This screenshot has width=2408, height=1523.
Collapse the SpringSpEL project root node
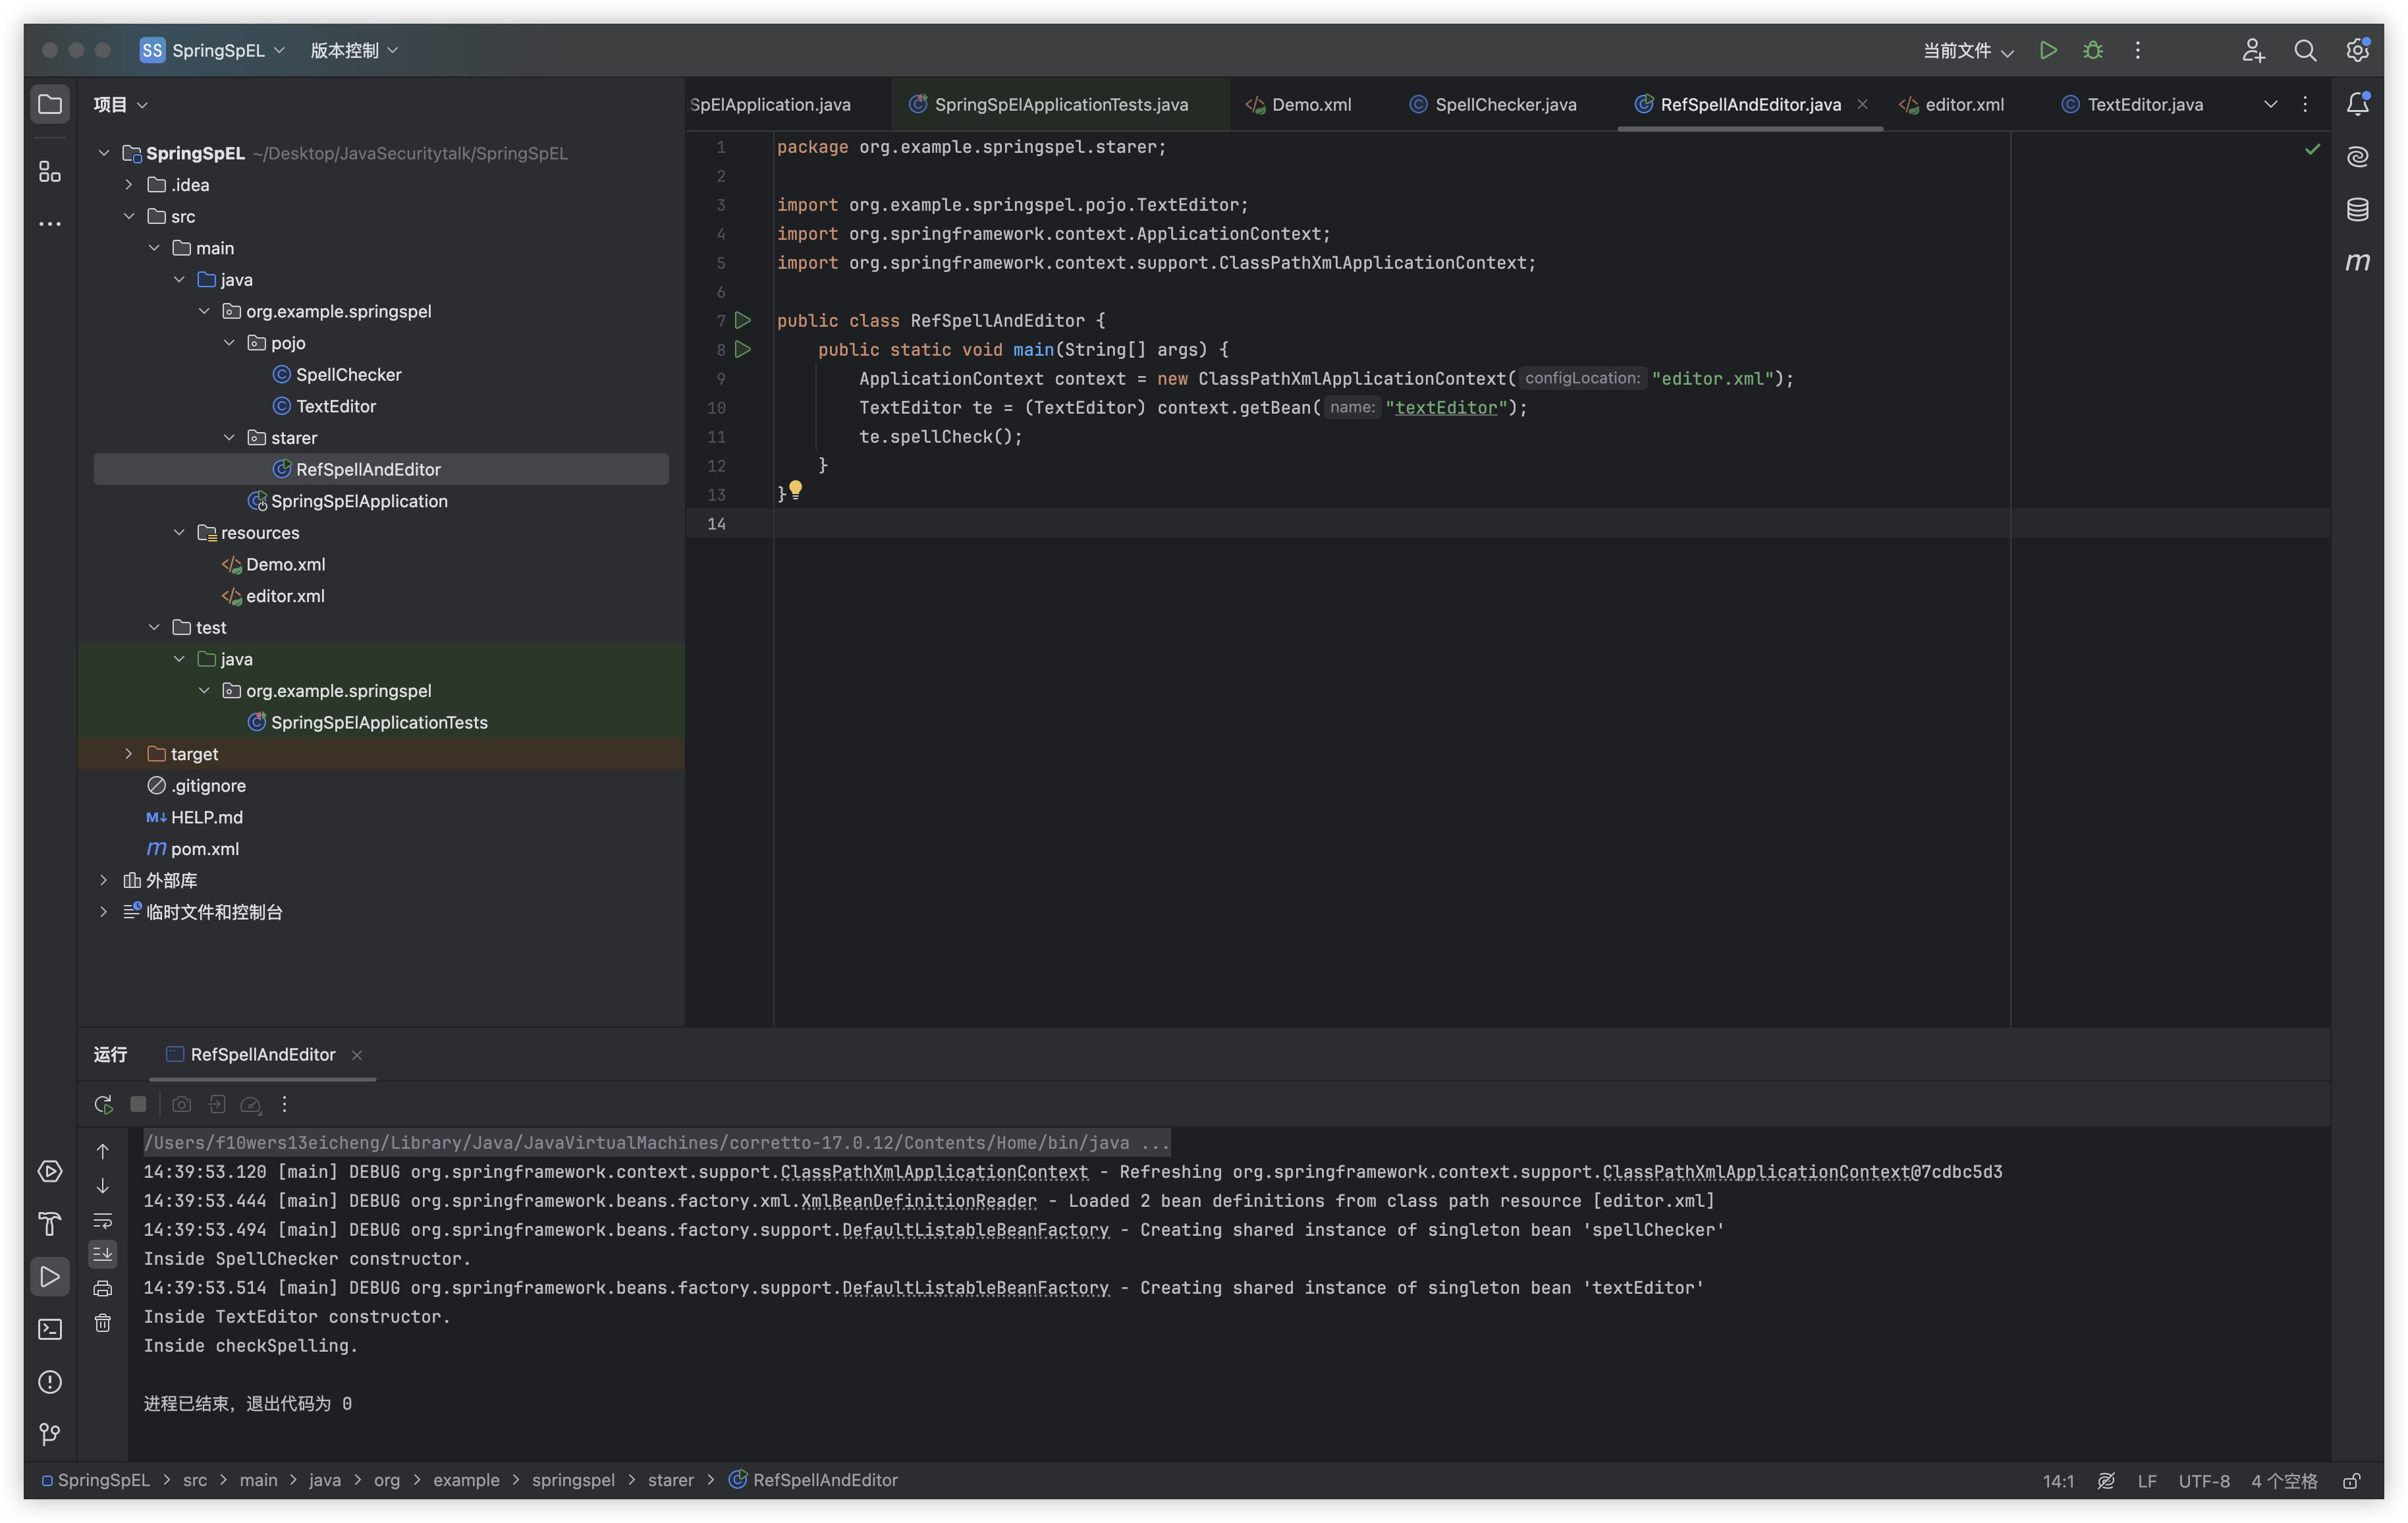(x=103, y=153)
